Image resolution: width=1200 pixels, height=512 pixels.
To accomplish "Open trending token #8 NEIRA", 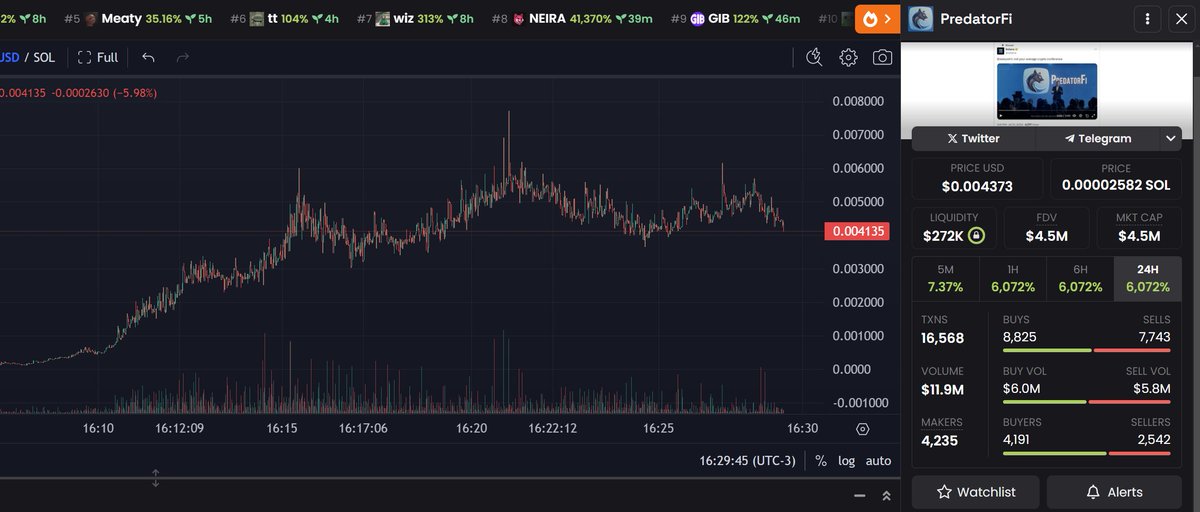I will pyautogui.click(x=572, y=19).
